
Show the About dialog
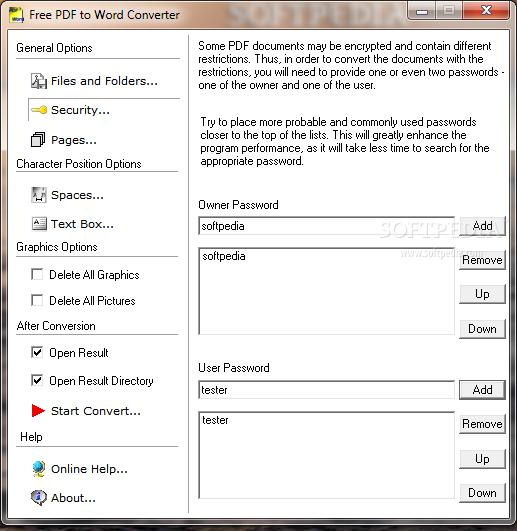click(73, 498)
